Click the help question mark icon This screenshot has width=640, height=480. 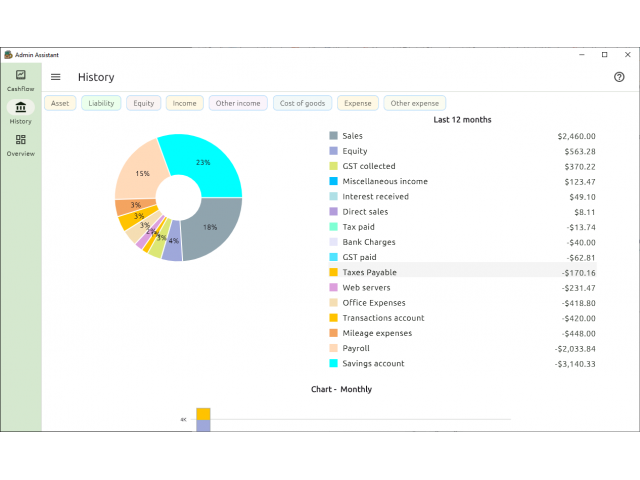click(x=619, y=77)
